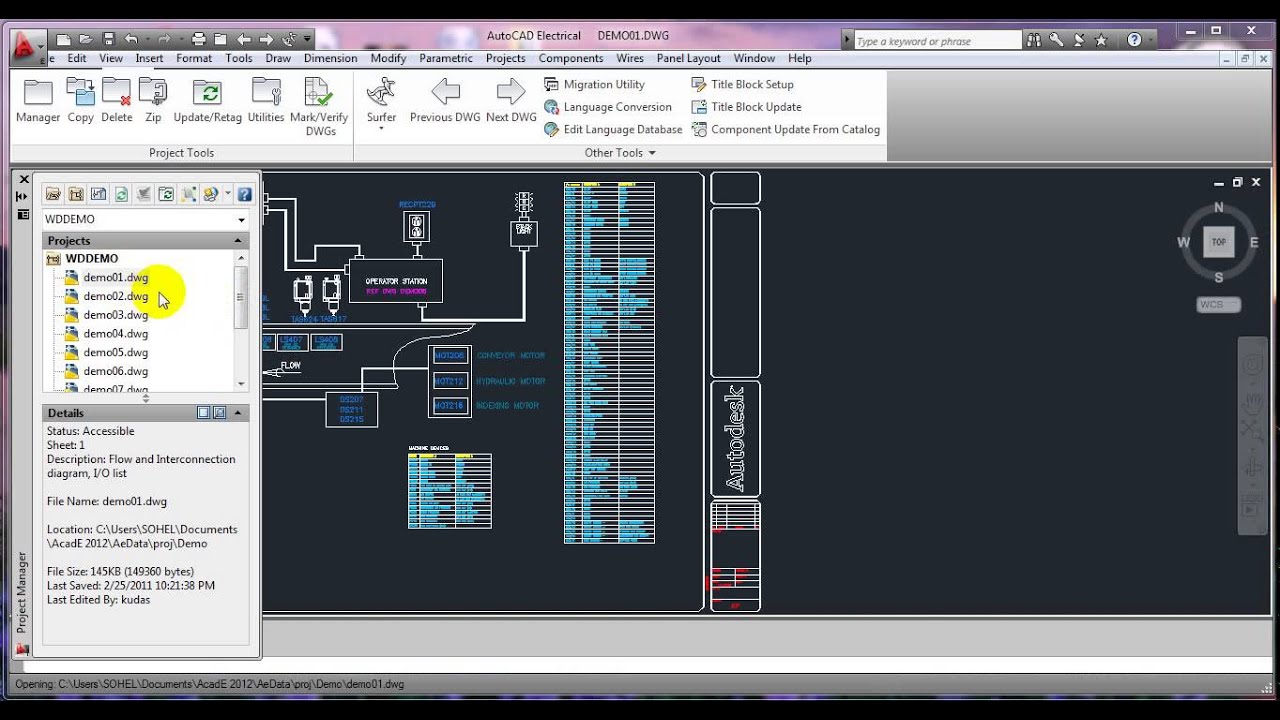Open the Project Manager ribbon tool
The image size is (1280, 720).
[x=38, y=101]
